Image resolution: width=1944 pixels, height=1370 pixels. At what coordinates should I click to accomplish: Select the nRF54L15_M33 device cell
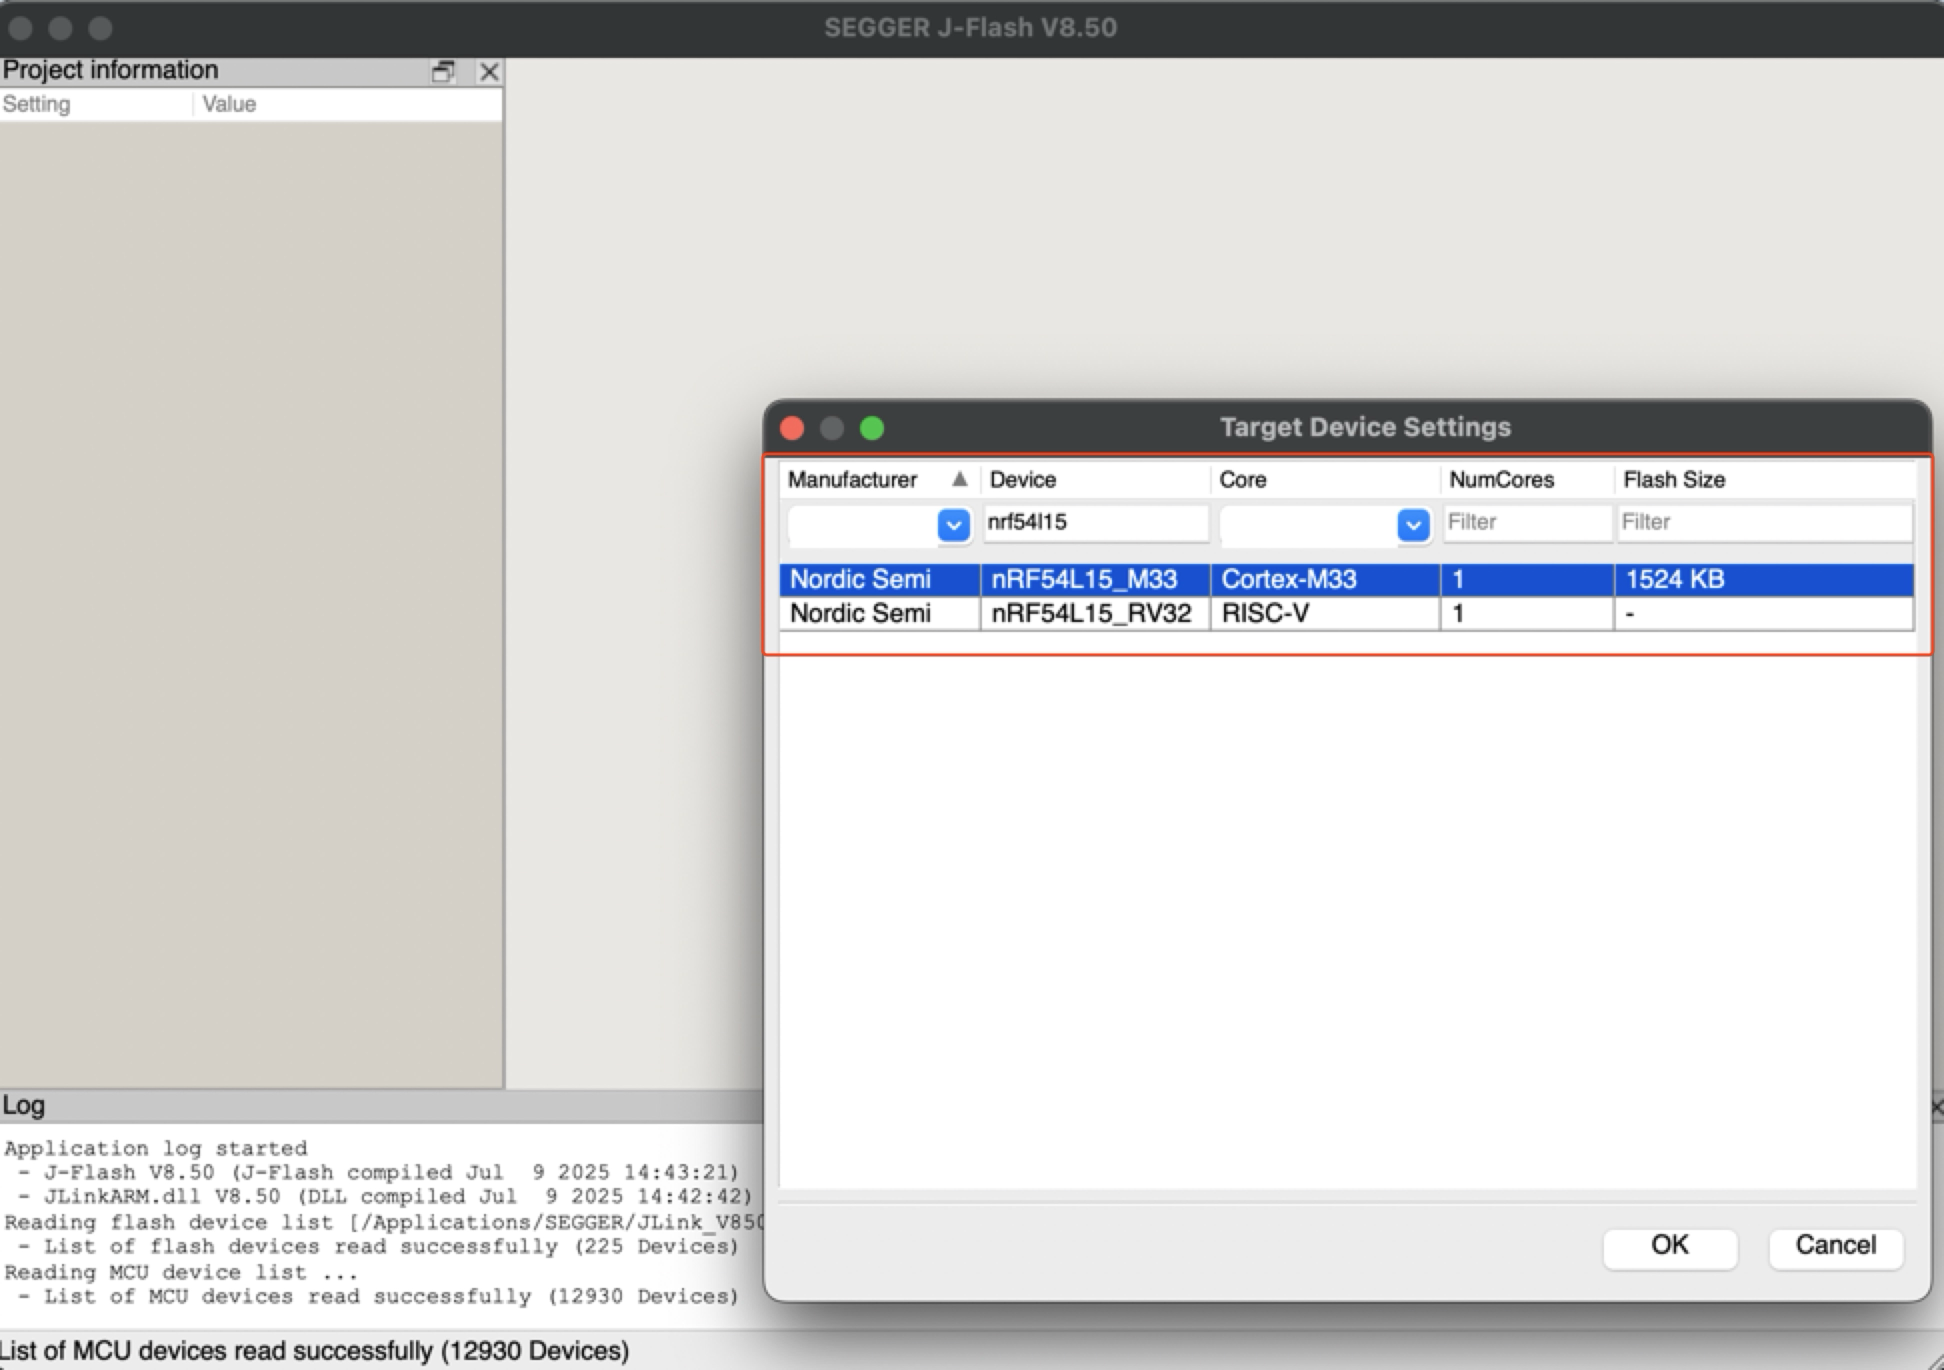(x=1095, y=580)
